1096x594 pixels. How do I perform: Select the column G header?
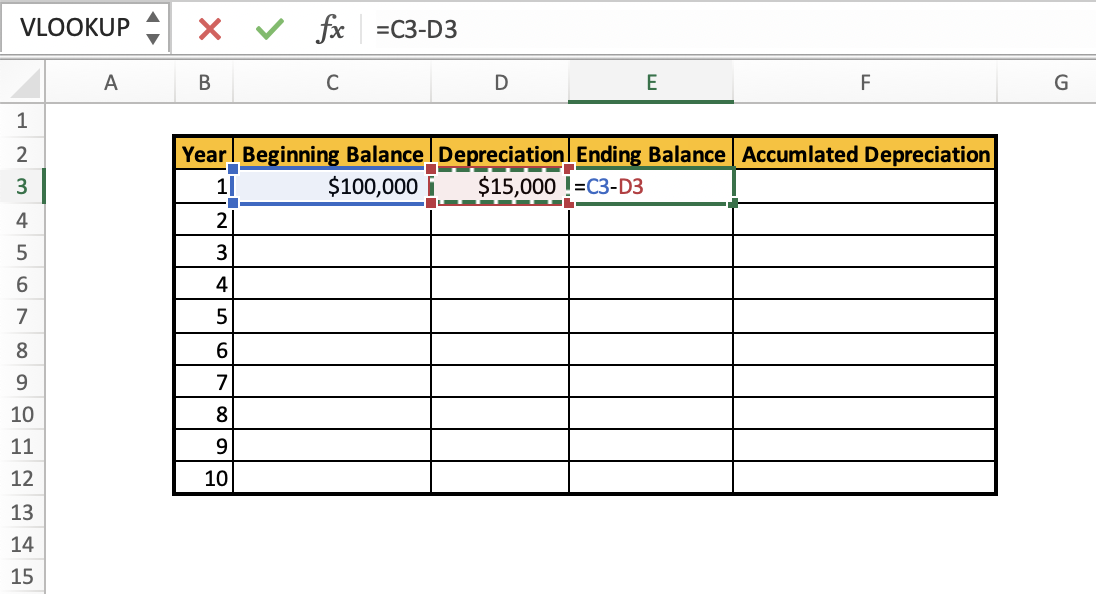(x=1060, y=82)
